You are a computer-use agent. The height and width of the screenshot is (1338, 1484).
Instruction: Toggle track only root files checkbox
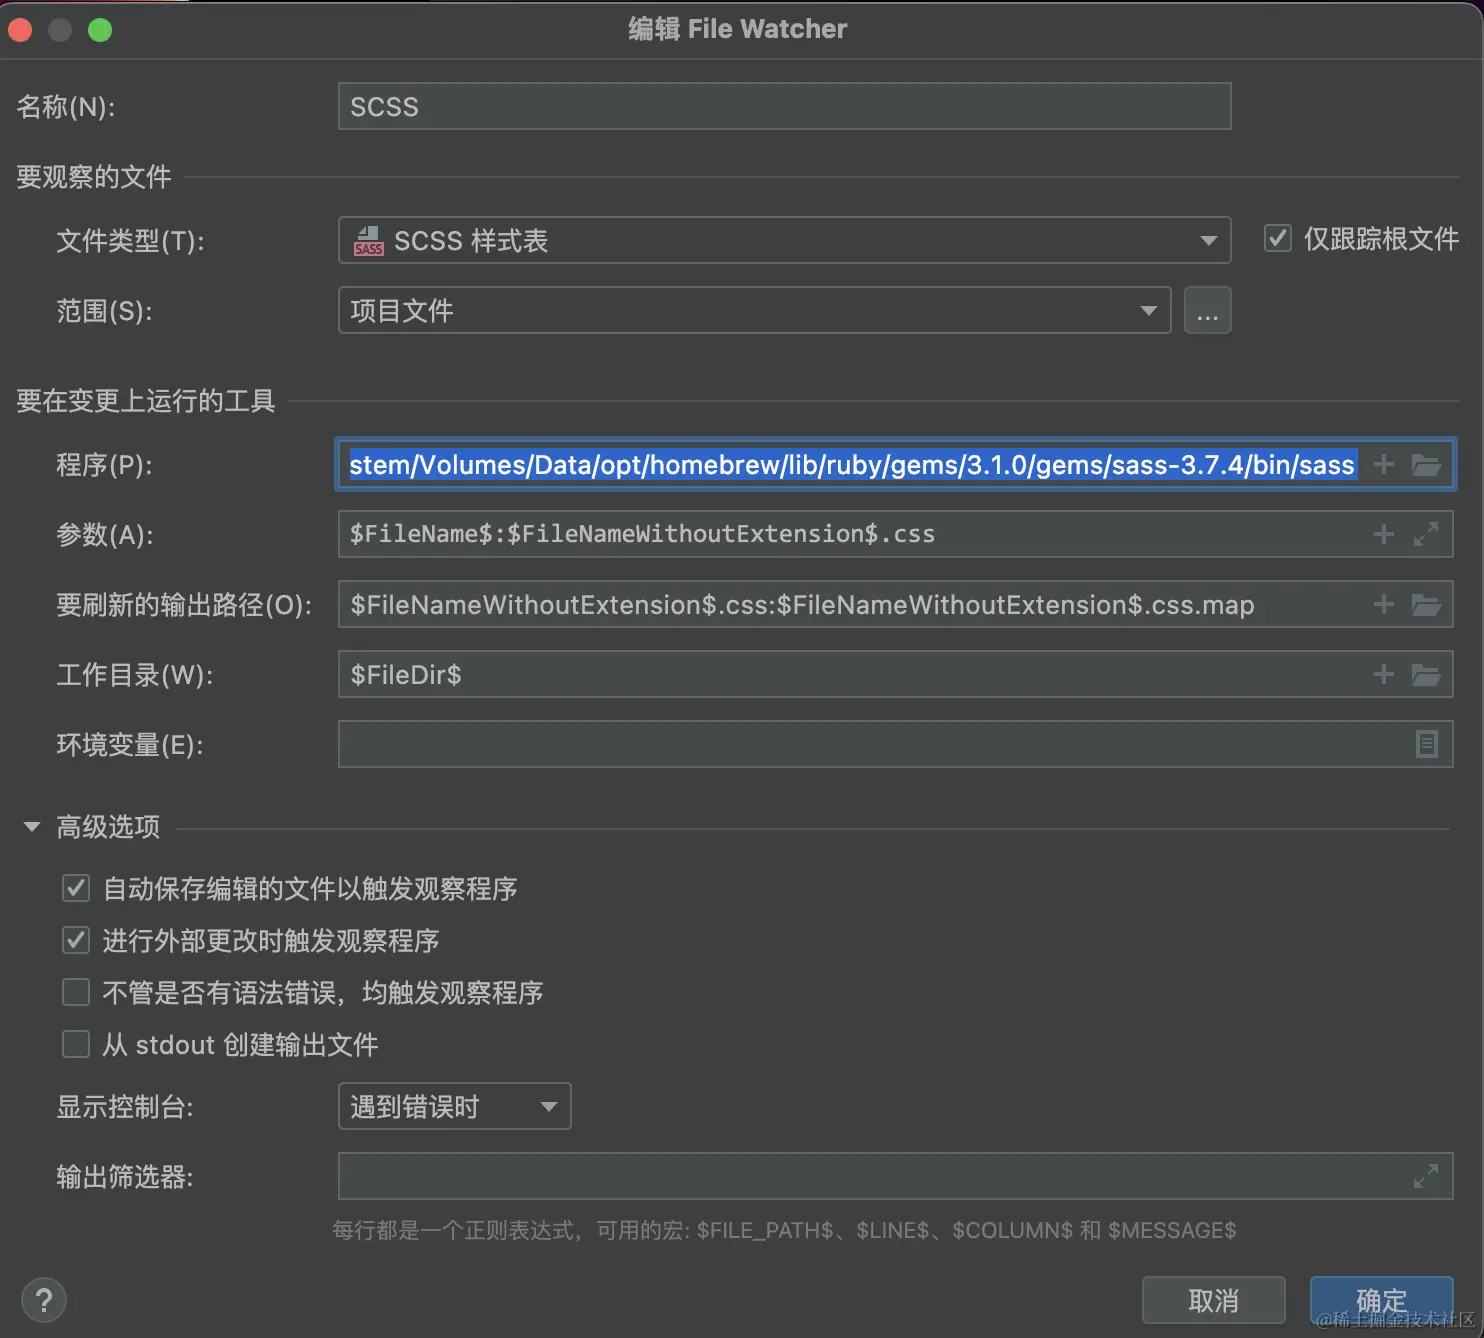[1278, 238]
